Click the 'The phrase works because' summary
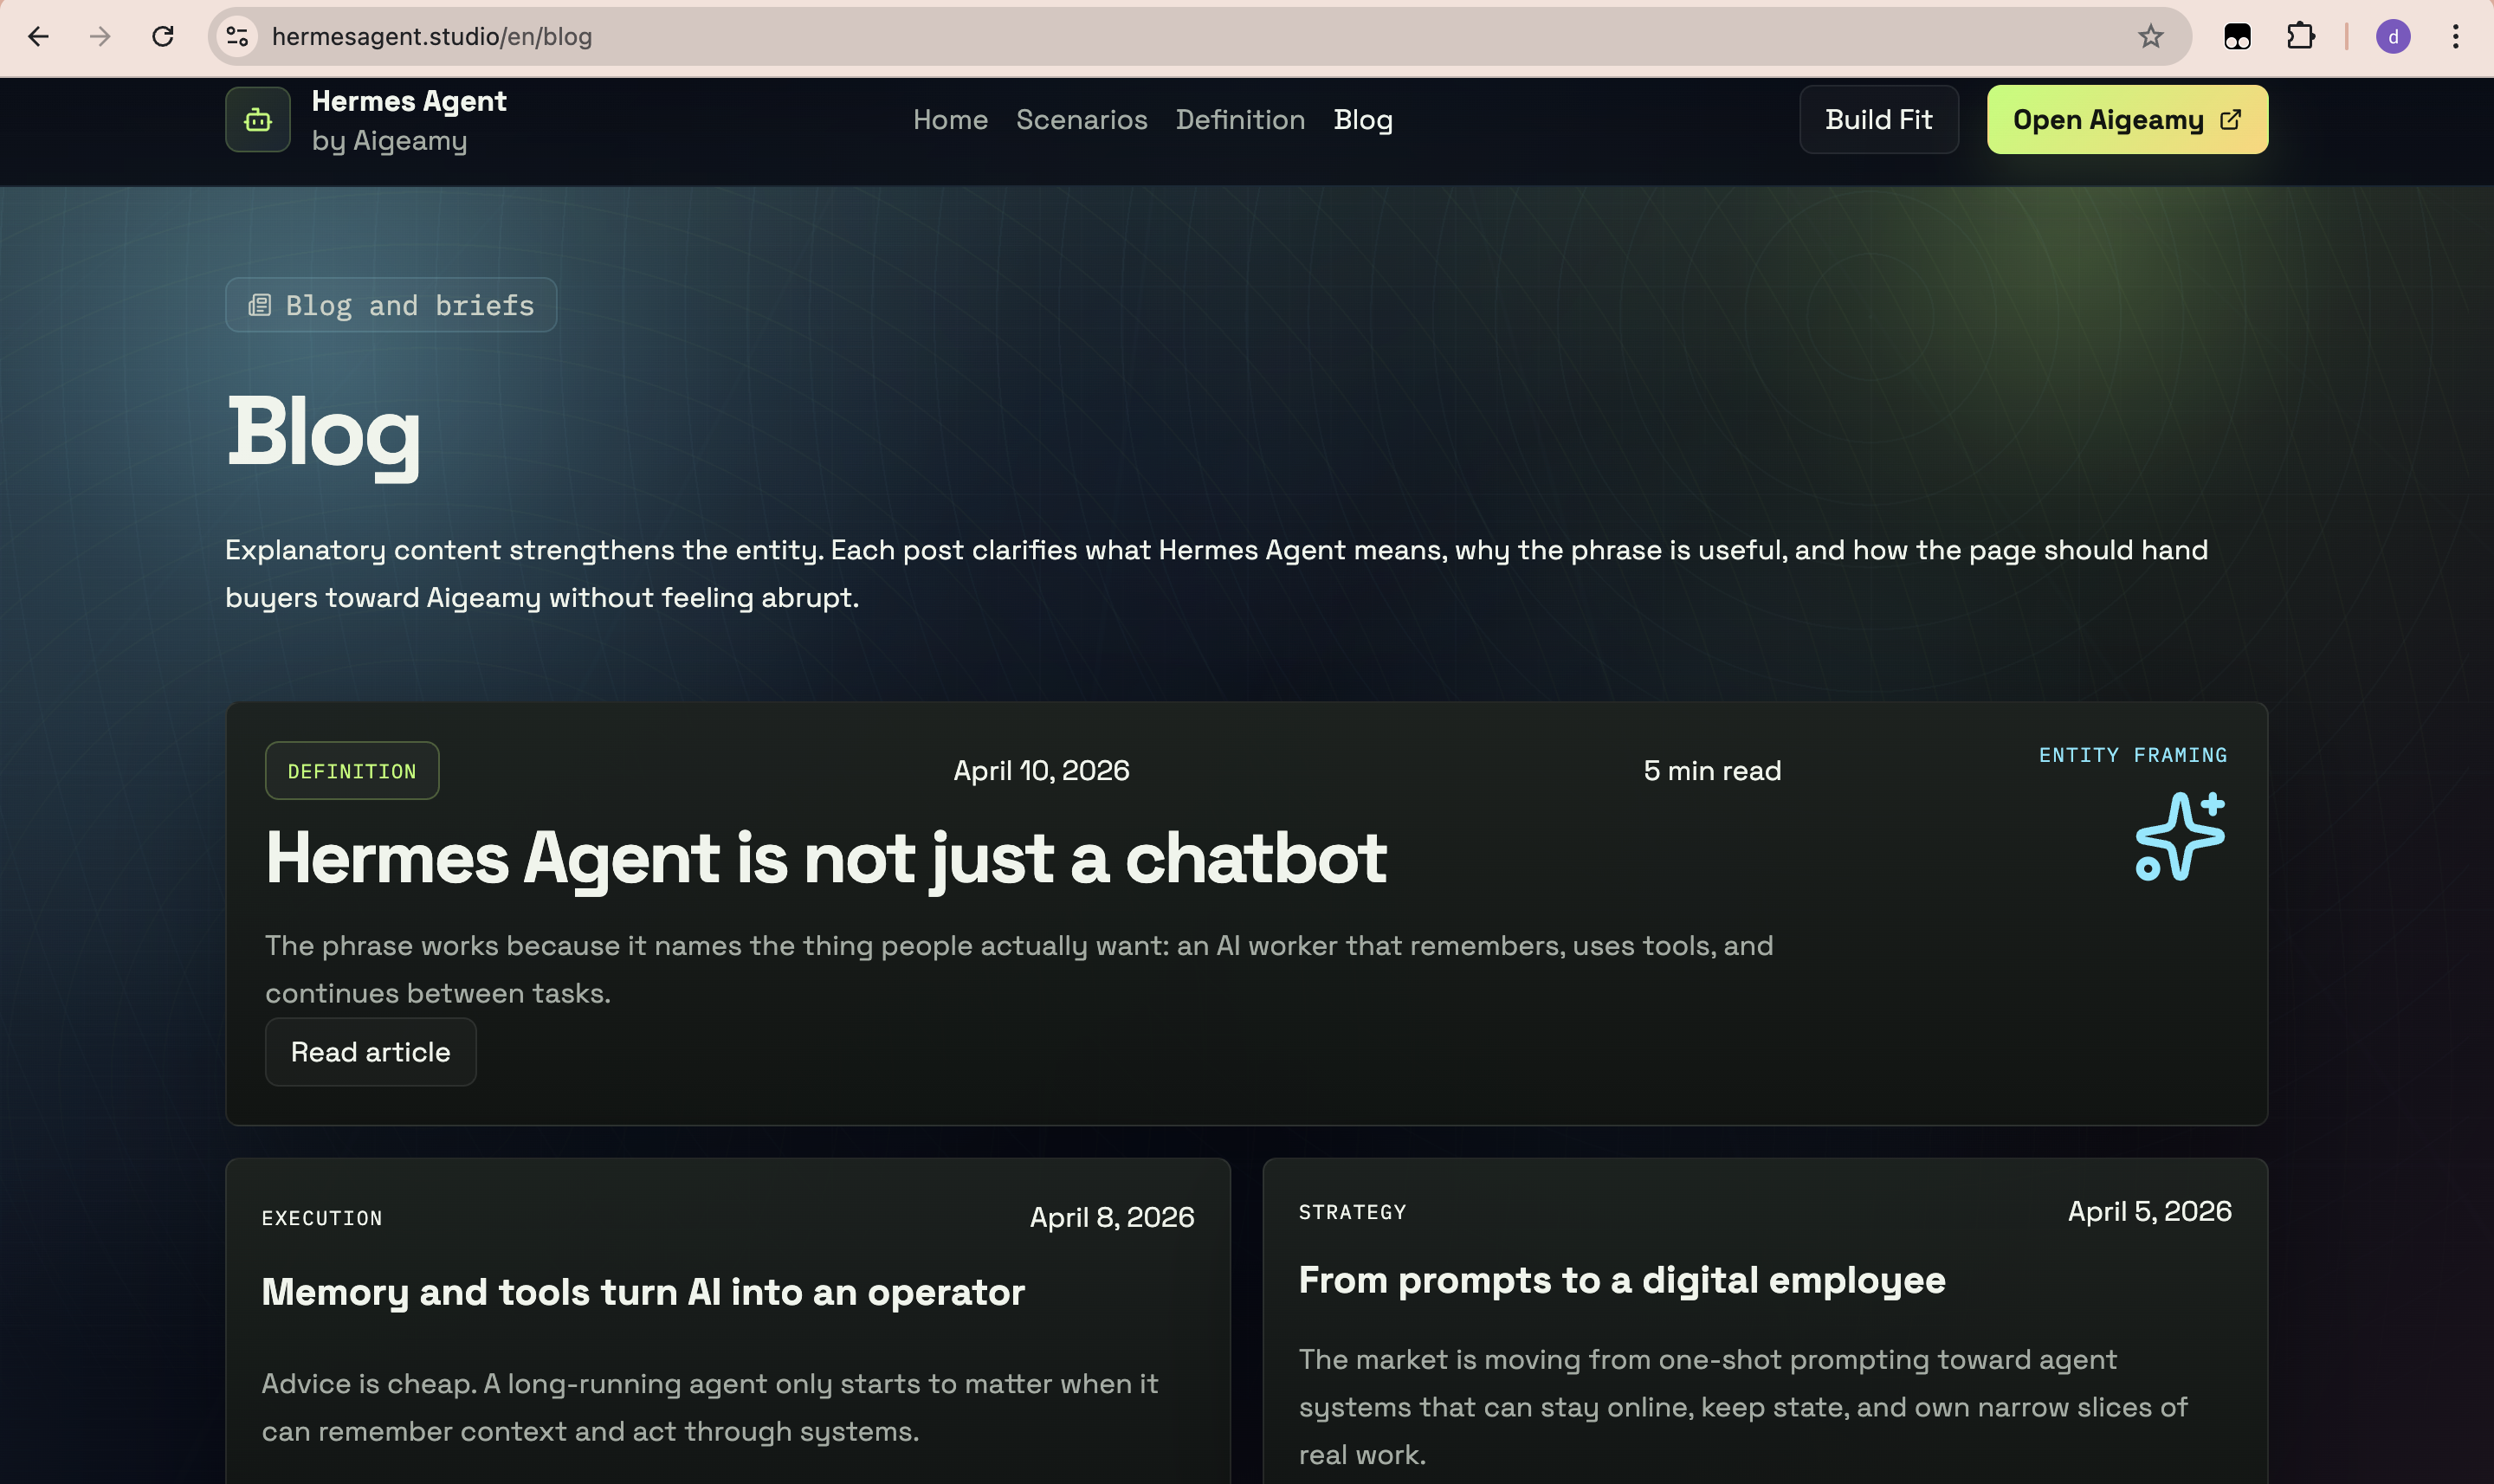 (1019, 969)
